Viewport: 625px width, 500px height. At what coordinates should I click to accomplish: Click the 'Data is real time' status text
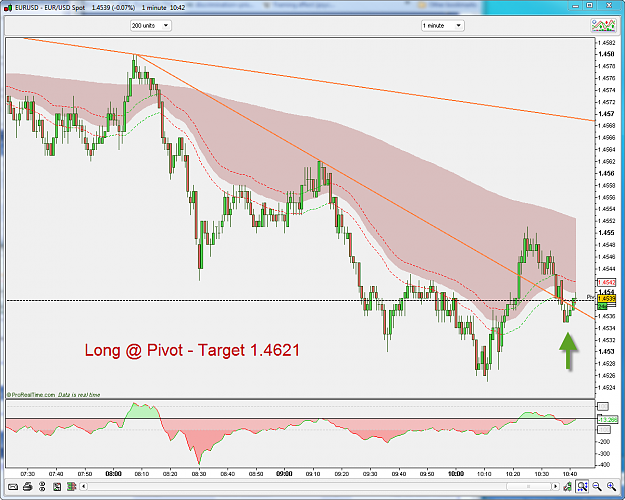click(x=79, y=395)
